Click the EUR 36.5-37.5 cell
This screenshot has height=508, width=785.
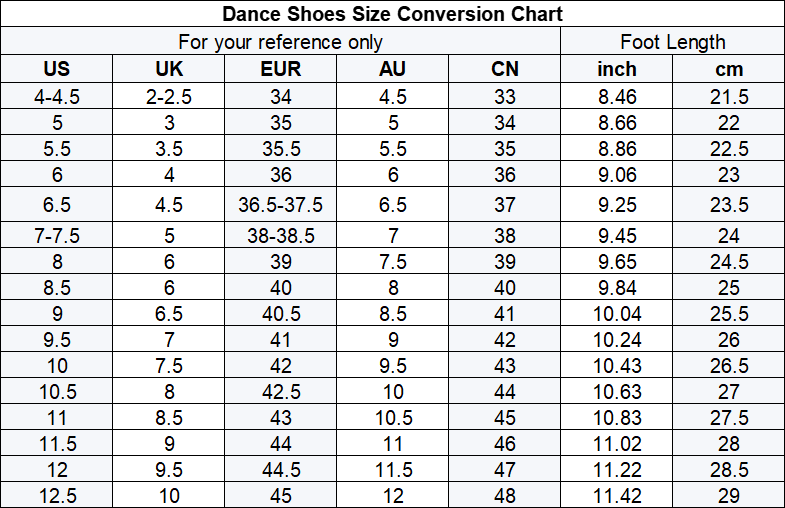[281, 205]
